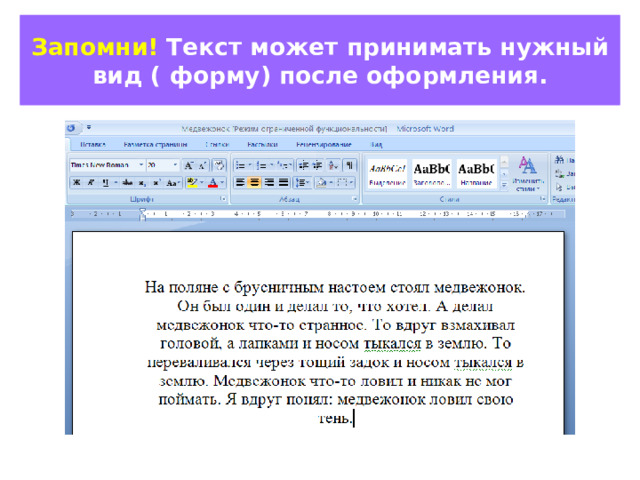Toggle superscript formatting button
Image resolution: width=640 pixels, height=480 pixels.
pos(156,182)
